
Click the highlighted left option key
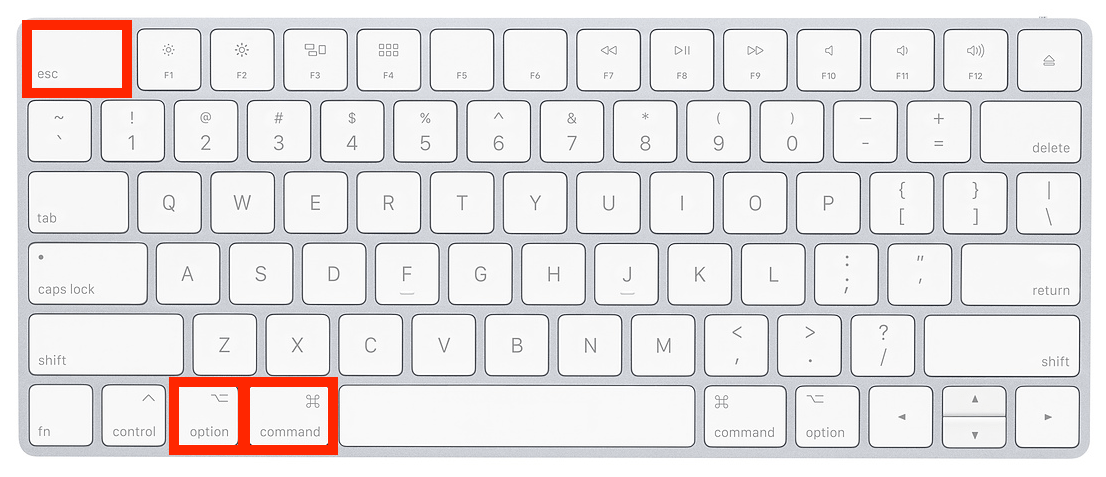pos(209,416)
